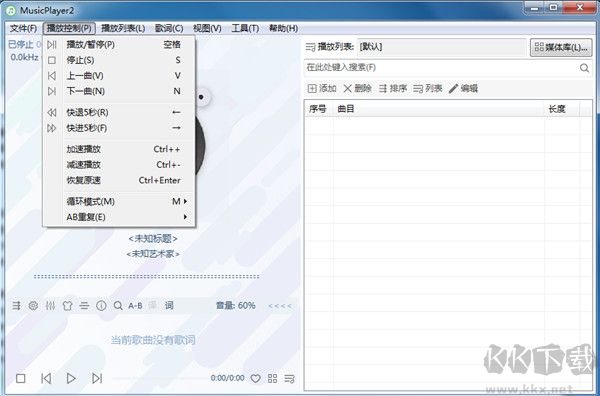
Task: Choose 下一曲(N) menu entry
Action: [119, 91]
